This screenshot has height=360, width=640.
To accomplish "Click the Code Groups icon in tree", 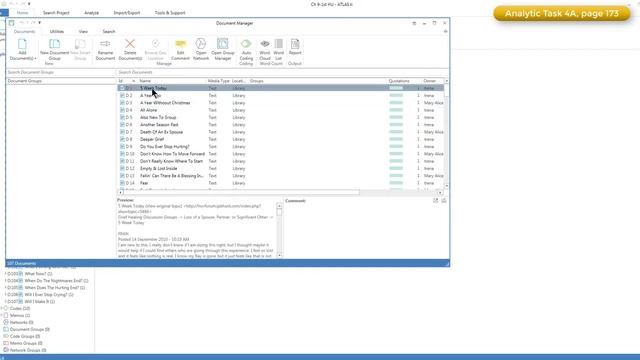I will coord(6,336).
